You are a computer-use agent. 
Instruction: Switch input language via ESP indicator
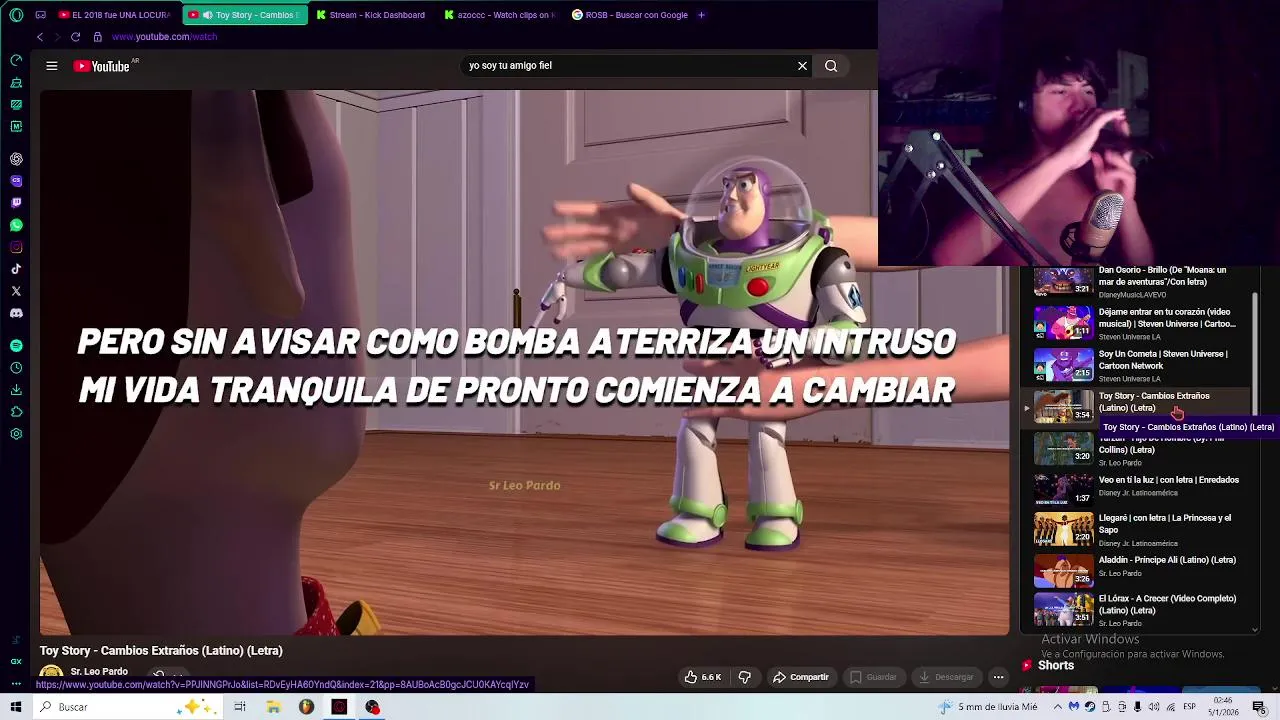tap(1190, 707)
